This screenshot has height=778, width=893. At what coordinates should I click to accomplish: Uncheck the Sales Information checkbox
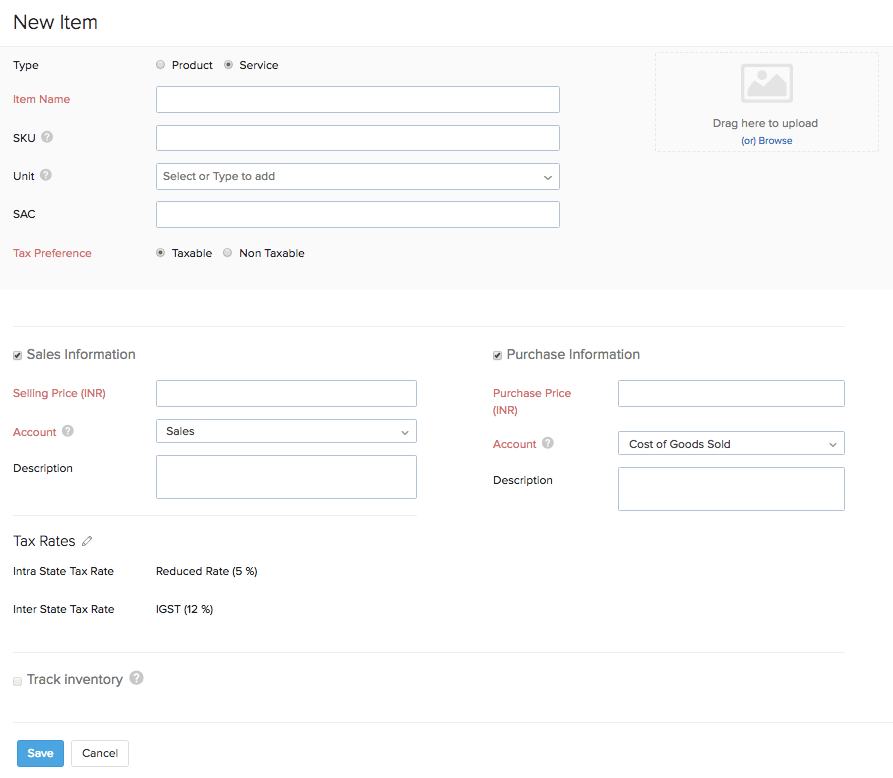click(18, 355)
